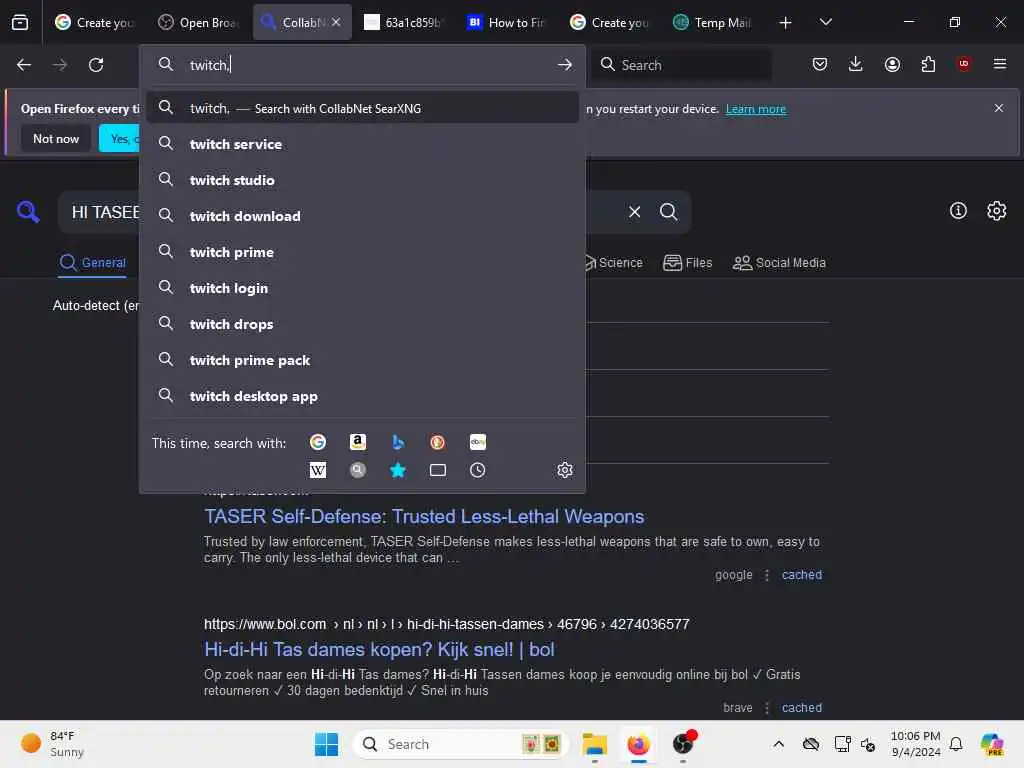Close the CollabNet tab
Image resolution: width=1024 pixels, height=768 pixels.
(336, 22)
